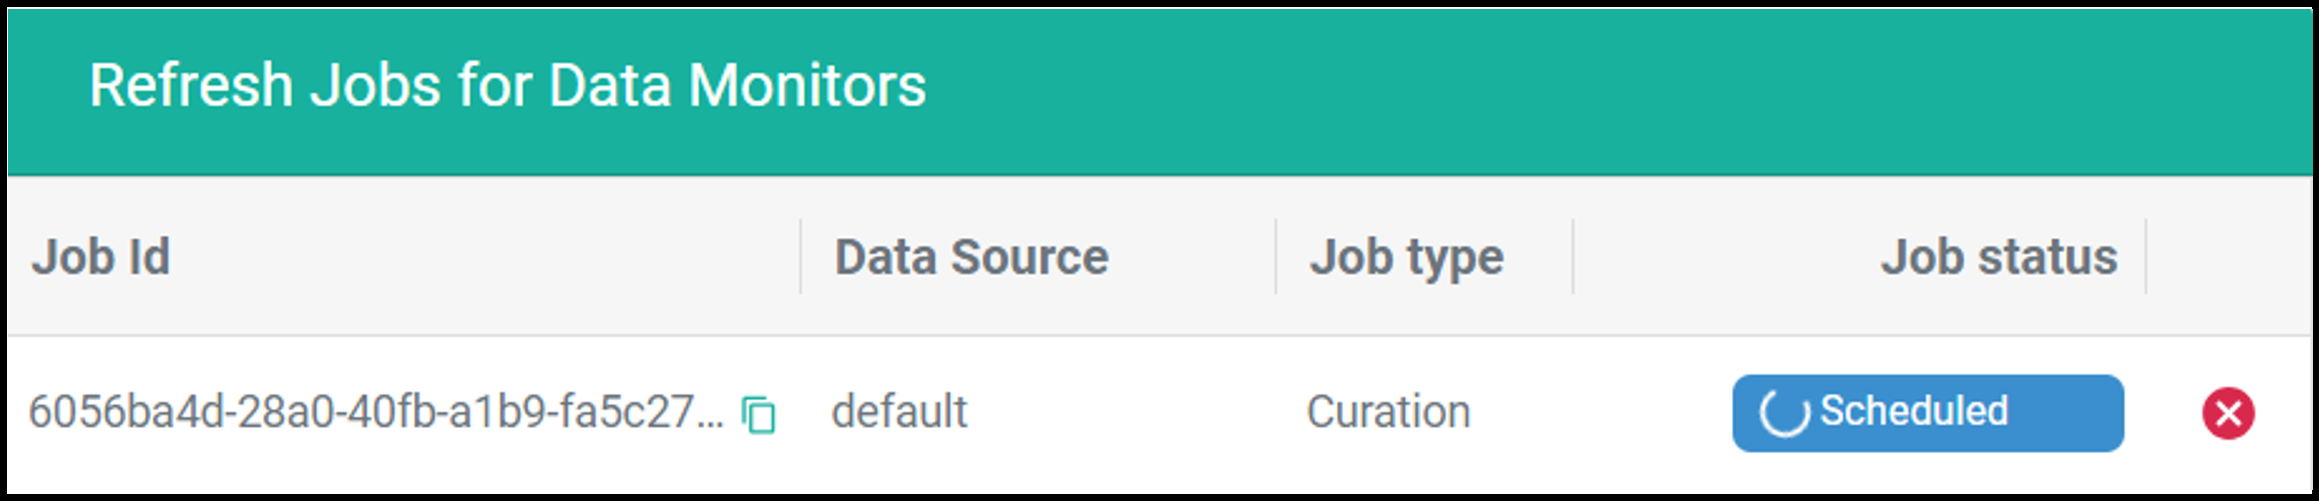Click the default data source cell

899,412
